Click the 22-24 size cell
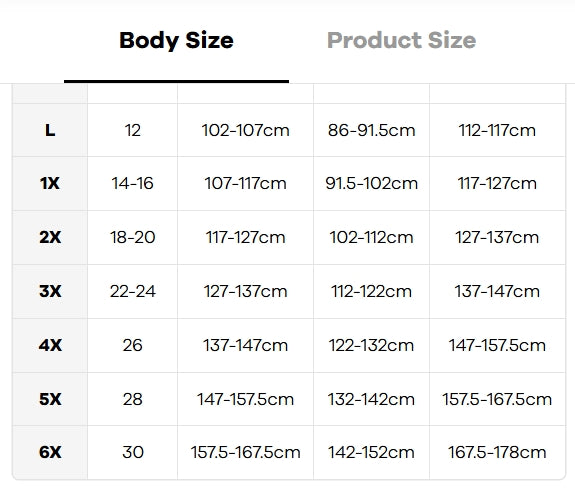Viewport: 575px width, 495px height. click(x=132, y=292)
